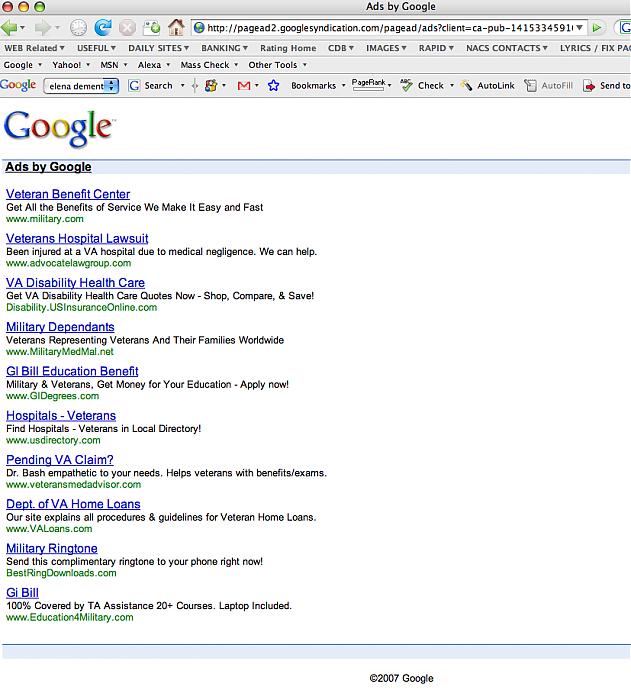
Task: Click GI Bill Education Benefit link
Action: (72, 371)
